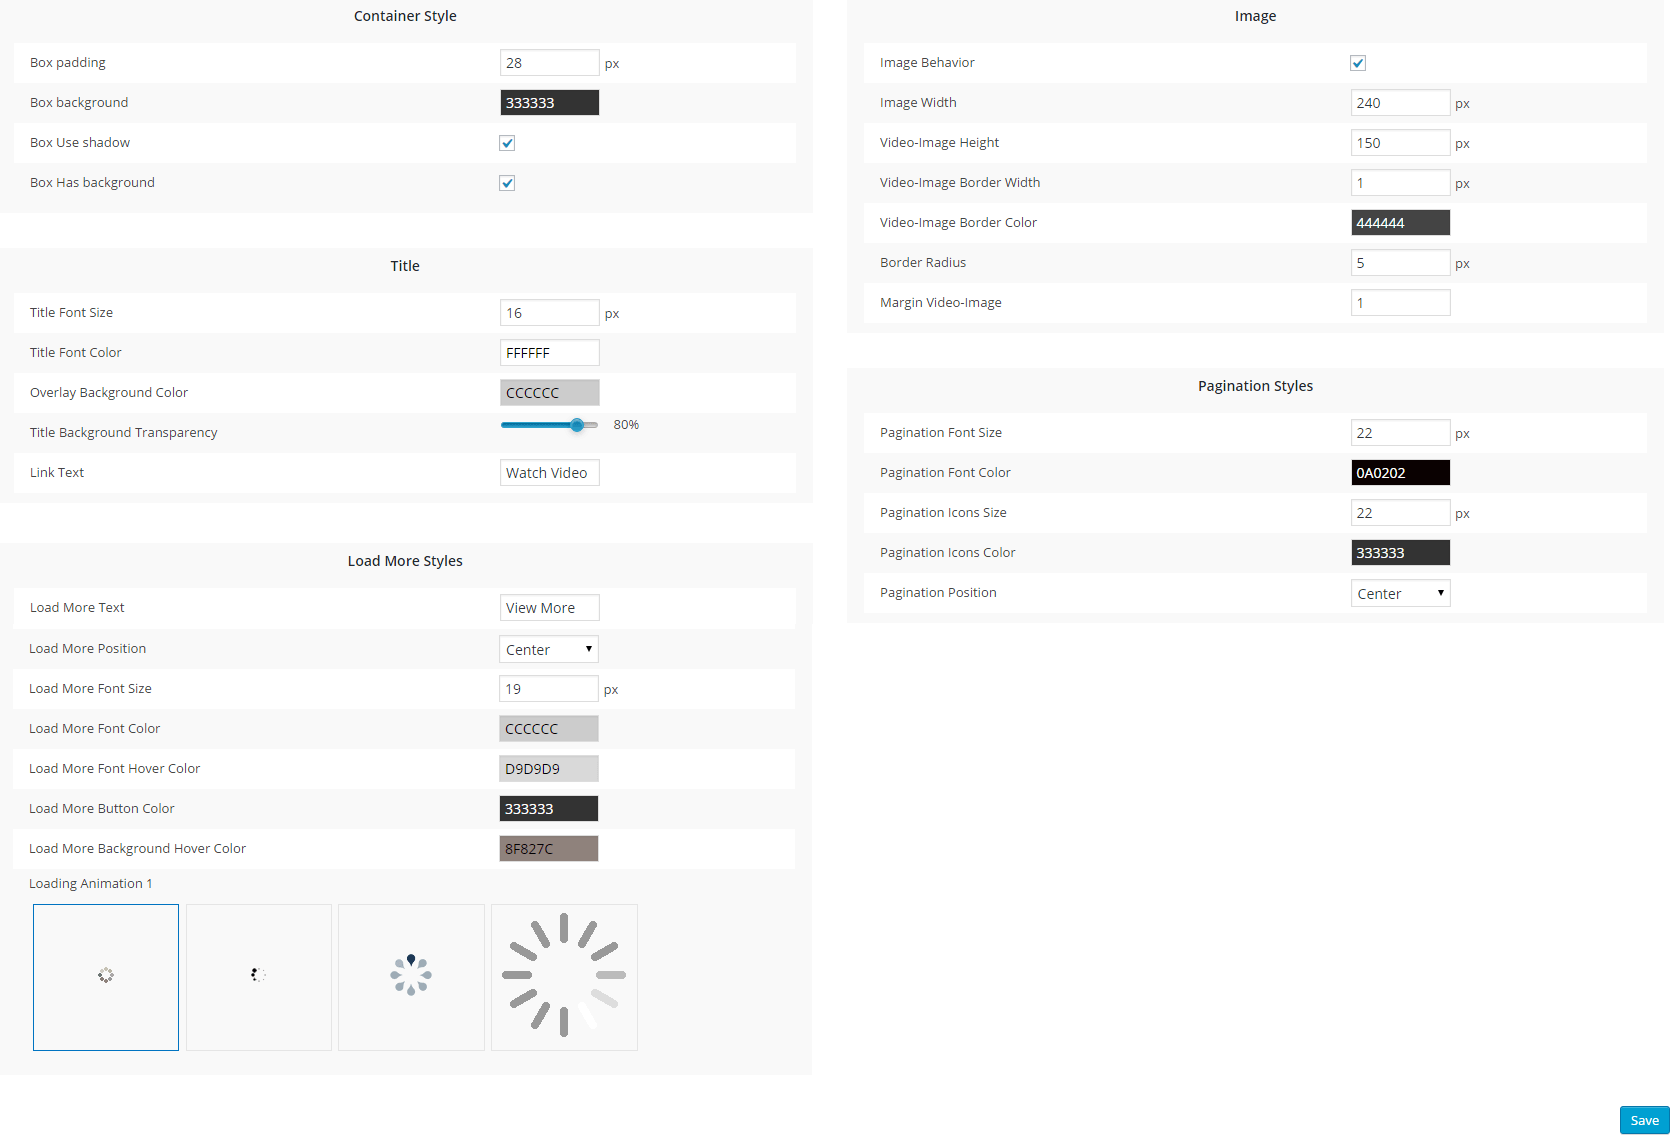Click the Link Text input field

click(549, 473)
